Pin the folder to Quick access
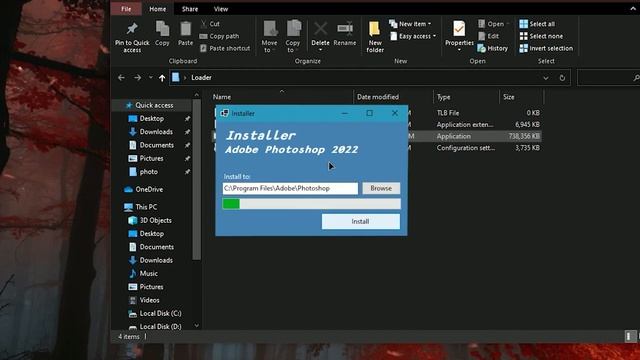The width and height of the screenshot is (640, 360). [132, 37]
